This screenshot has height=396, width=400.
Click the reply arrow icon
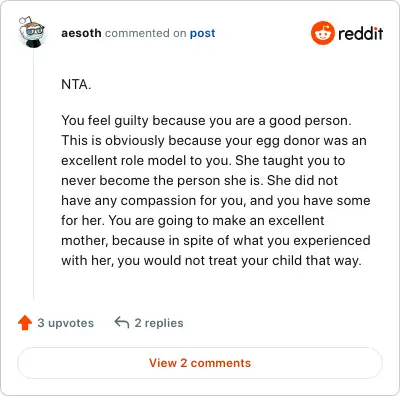click(122, 322)
